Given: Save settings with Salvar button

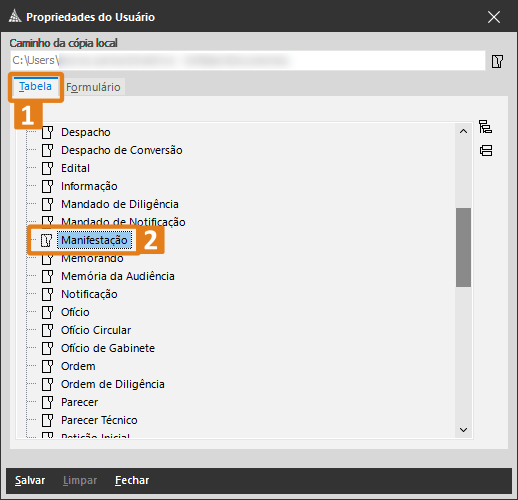Looking at the screenshot, I should pyautogui.click(x=30, y=480).
